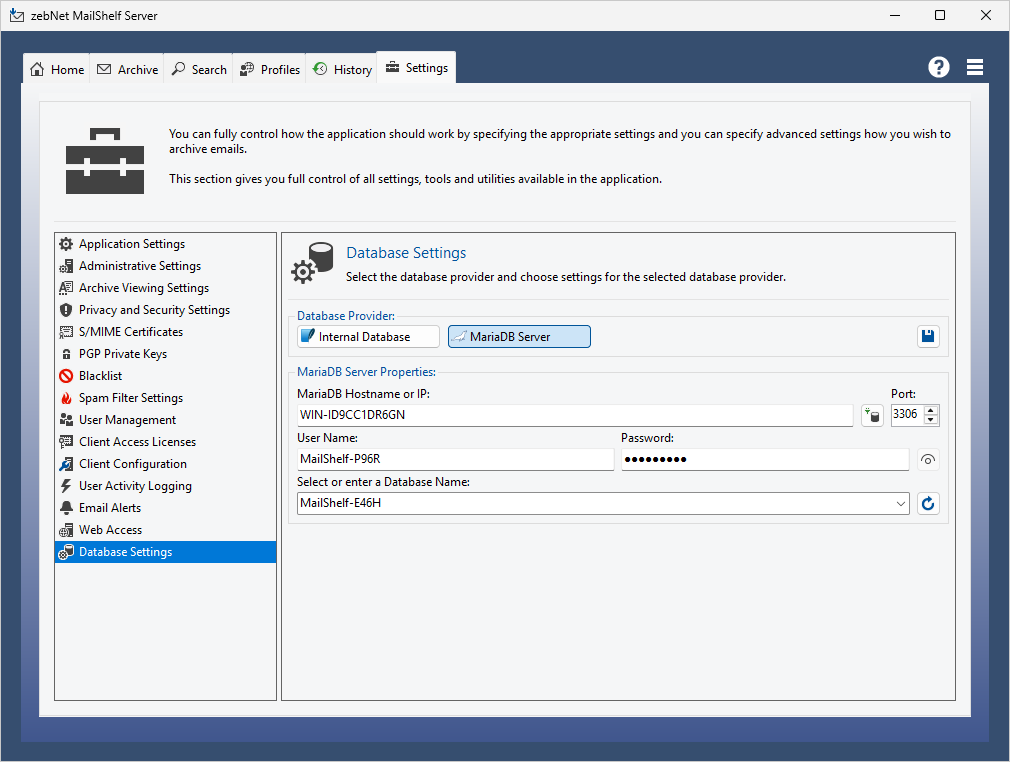Open the help question mark icon
Image resolution: width=1010 pixels, height=762 pixels.
[938, 67]
